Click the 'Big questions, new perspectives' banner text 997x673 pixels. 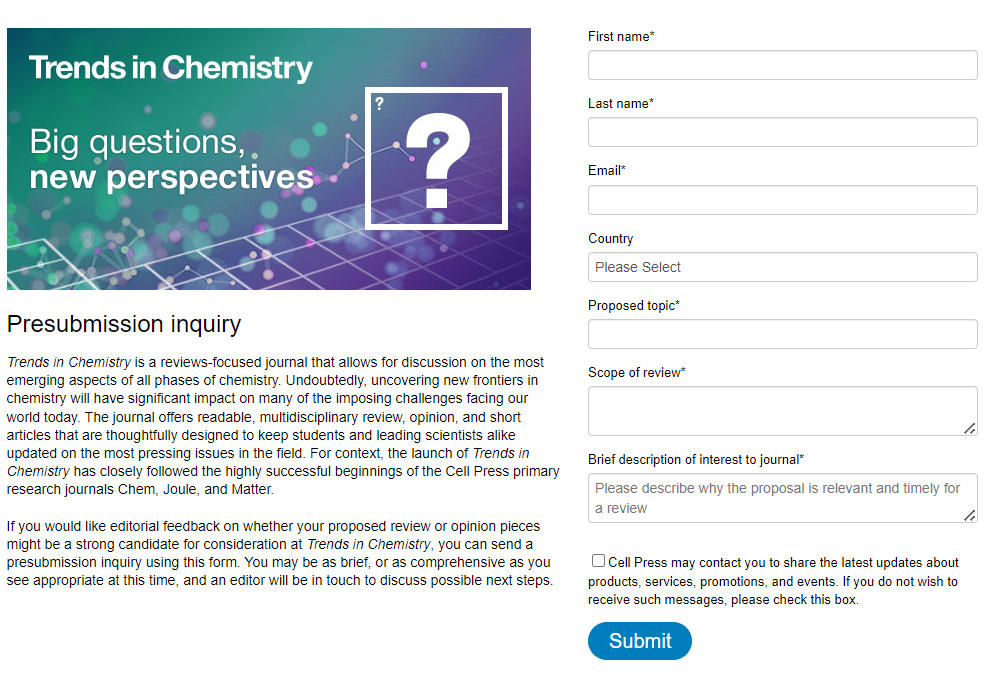(x=172, y=159)
